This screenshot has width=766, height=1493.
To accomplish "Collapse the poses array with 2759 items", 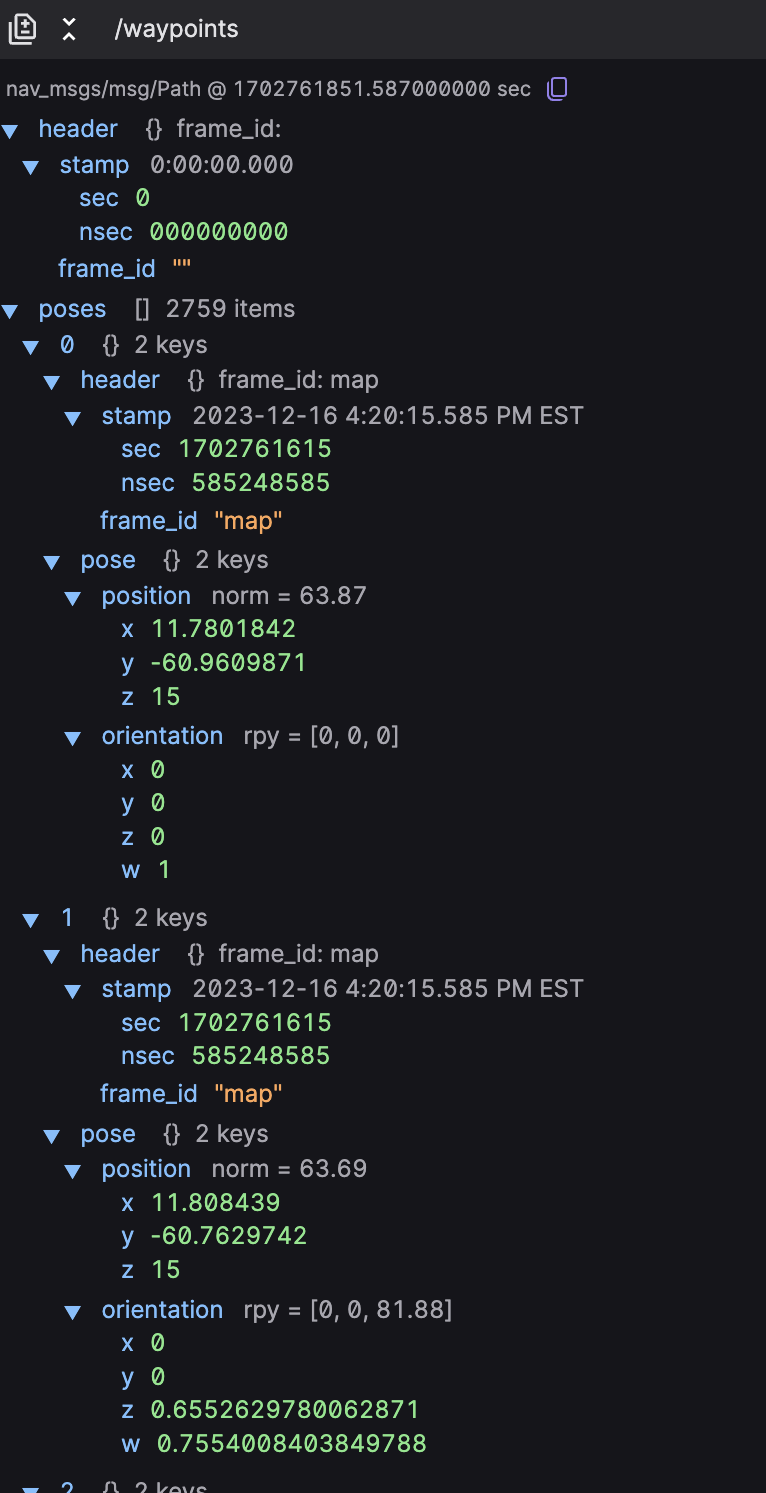I will point(11,311).
